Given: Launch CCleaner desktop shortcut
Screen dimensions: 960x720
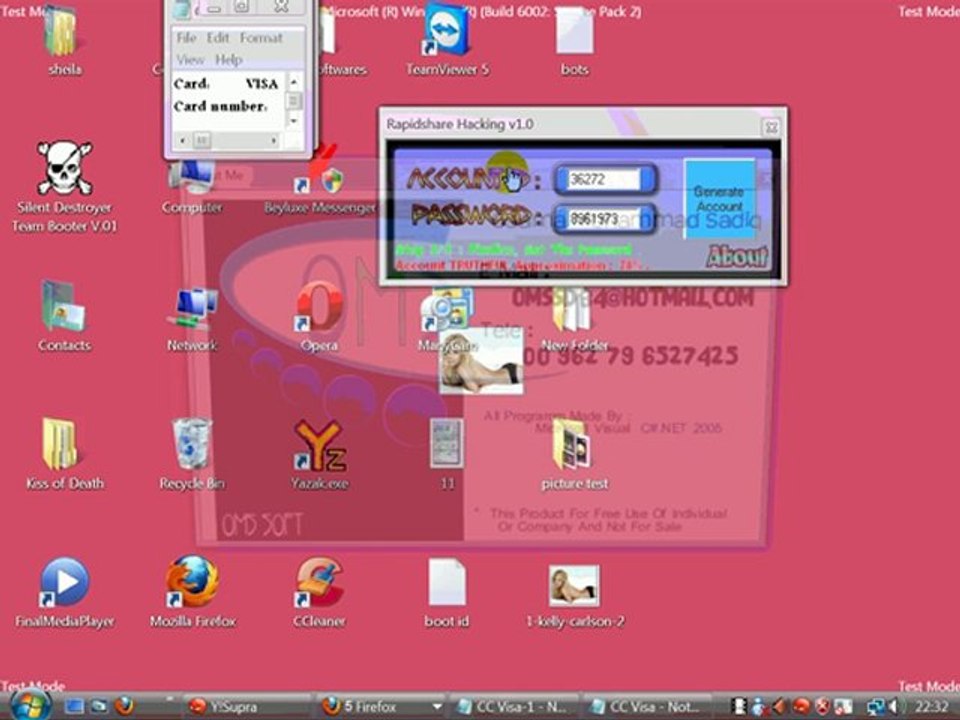Looking at the screenshot, I should pos(319,593).
